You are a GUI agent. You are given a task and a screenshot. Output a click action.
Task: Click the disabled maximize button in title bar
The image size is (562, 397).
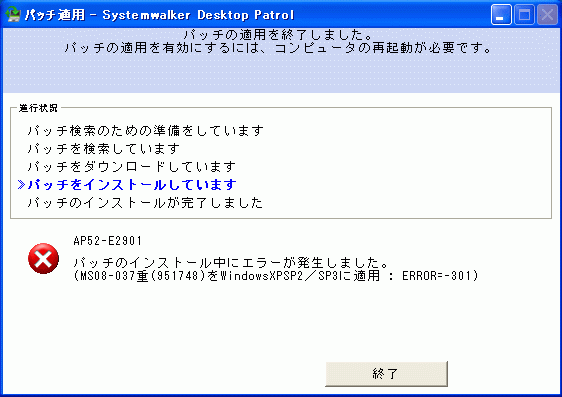click(x=524, y=15)
